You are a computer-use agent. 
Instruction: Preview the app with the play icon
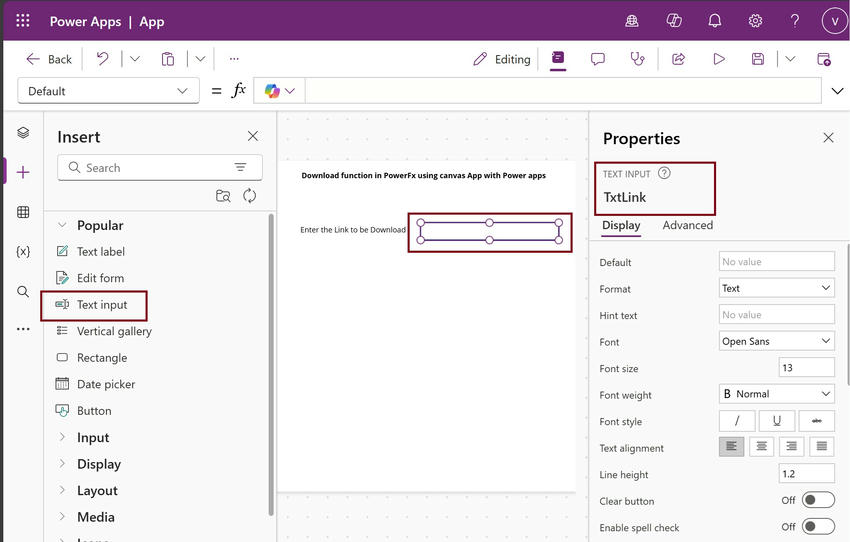tap(719, 59)
